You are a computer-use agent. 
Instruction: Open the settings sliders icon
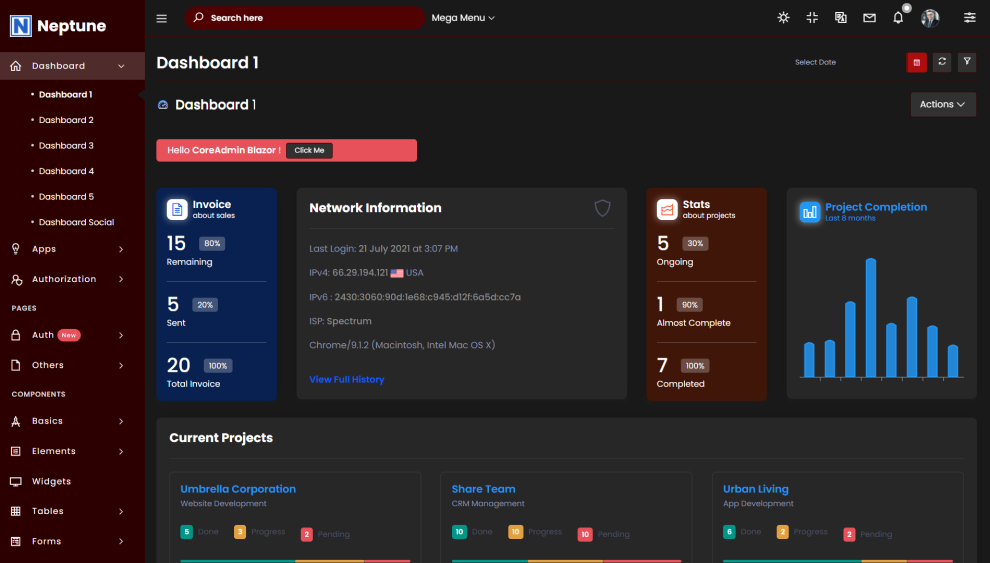click(x=969, y=18)
